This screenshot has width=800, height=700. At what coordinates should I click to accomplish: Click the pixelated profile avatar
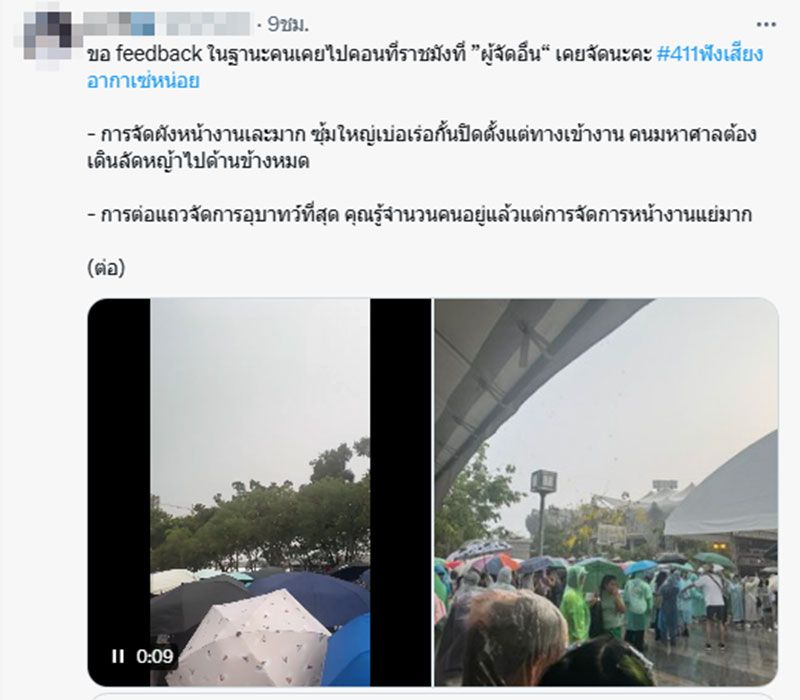click(x=47, y=37)
